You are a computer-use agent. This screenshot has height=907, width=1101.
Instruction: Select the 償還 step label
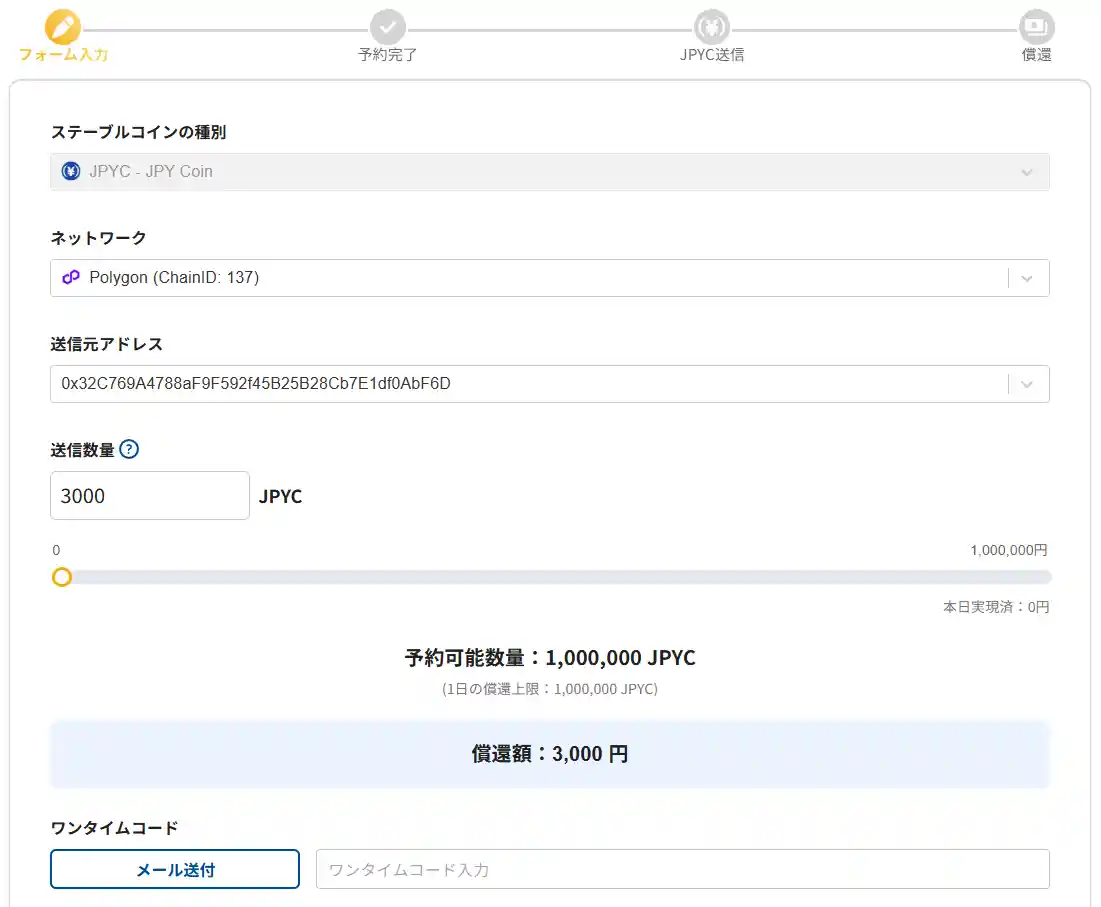point(1036,55)
